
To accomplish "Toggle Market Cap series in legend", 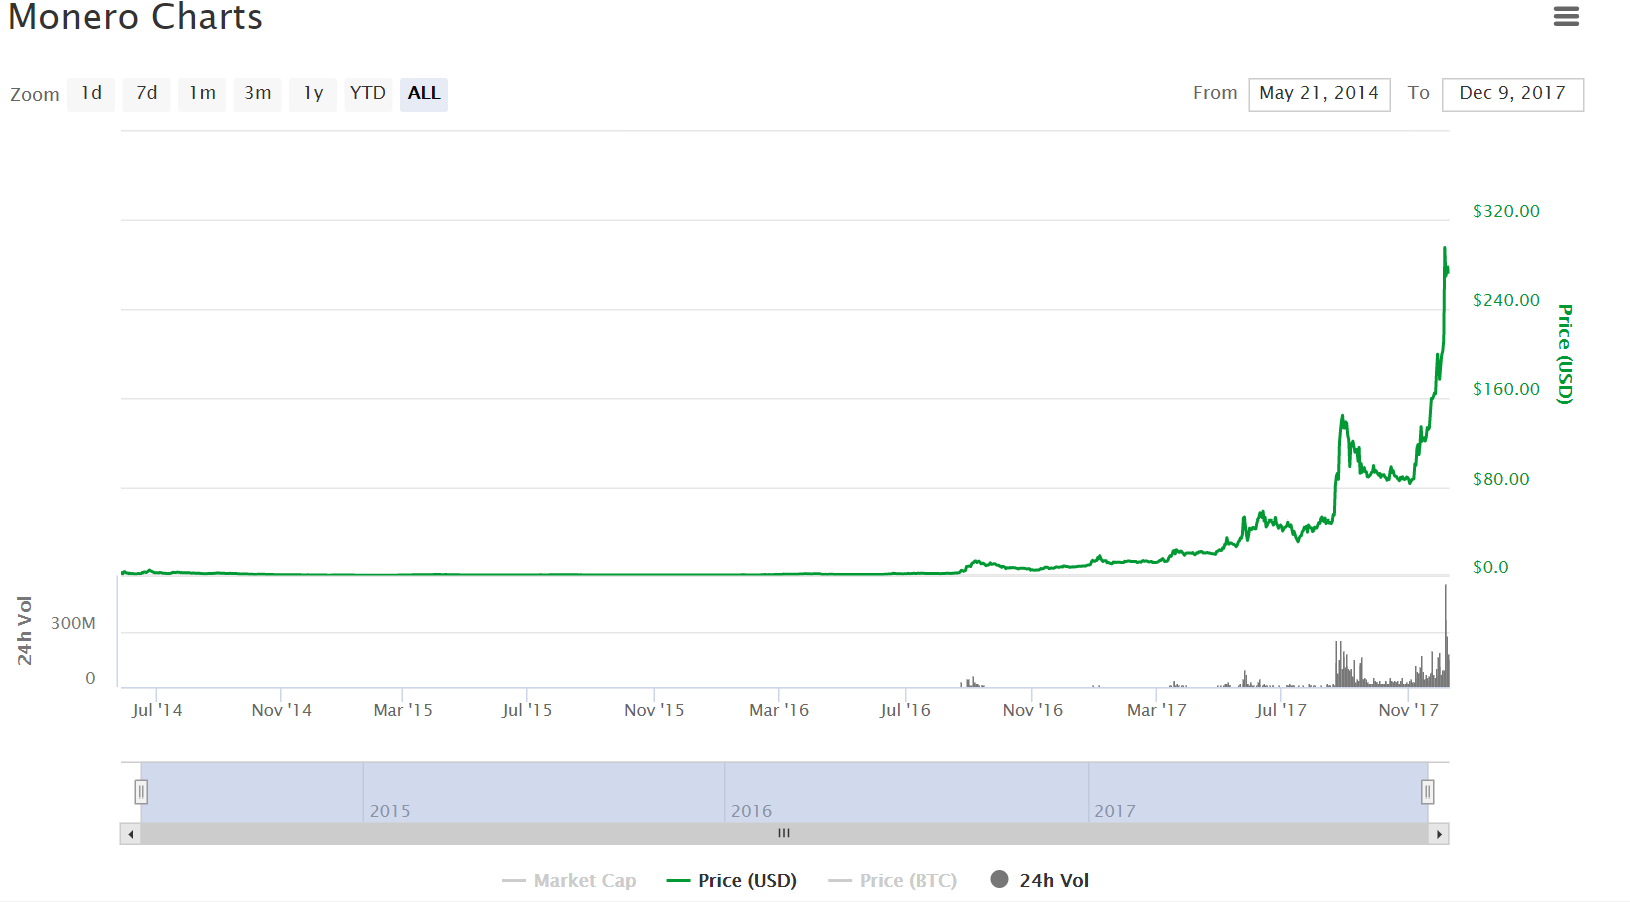I will click(x=569, y=881).
